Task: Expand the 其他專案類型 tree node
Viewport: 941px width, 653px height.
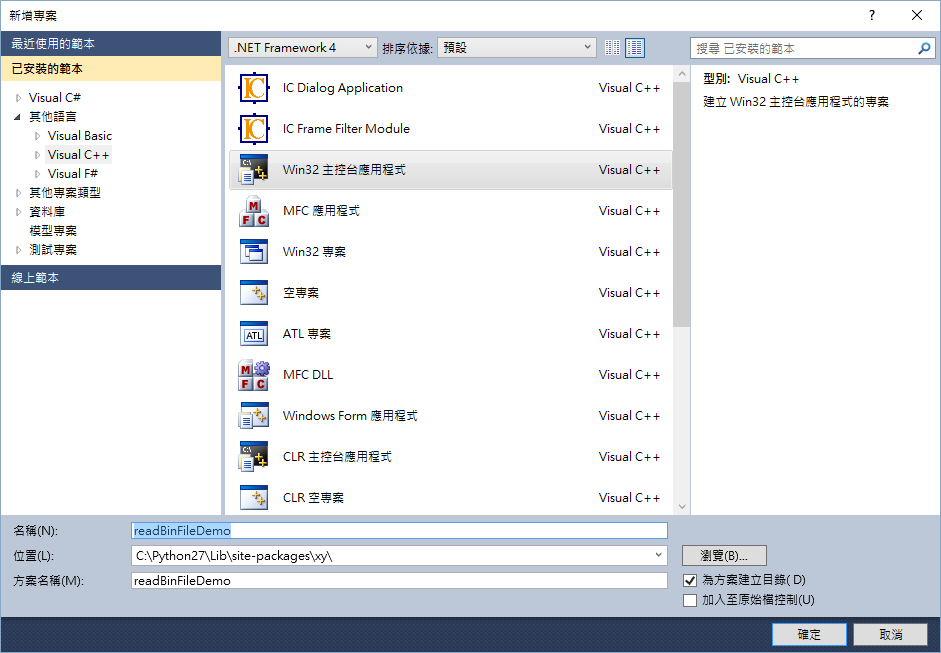Action: [19, 193]
